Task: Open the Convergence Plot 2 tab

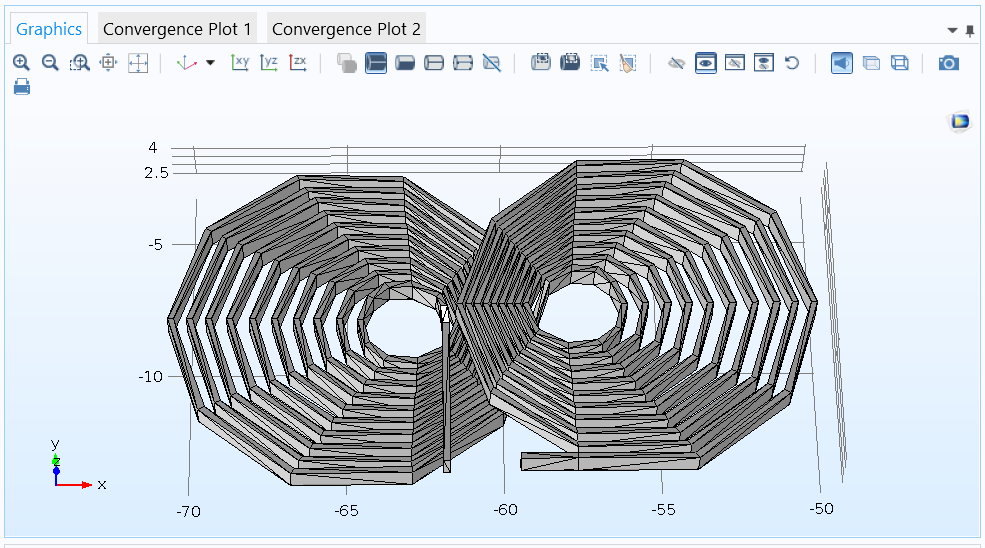Action: coord(346,29)
